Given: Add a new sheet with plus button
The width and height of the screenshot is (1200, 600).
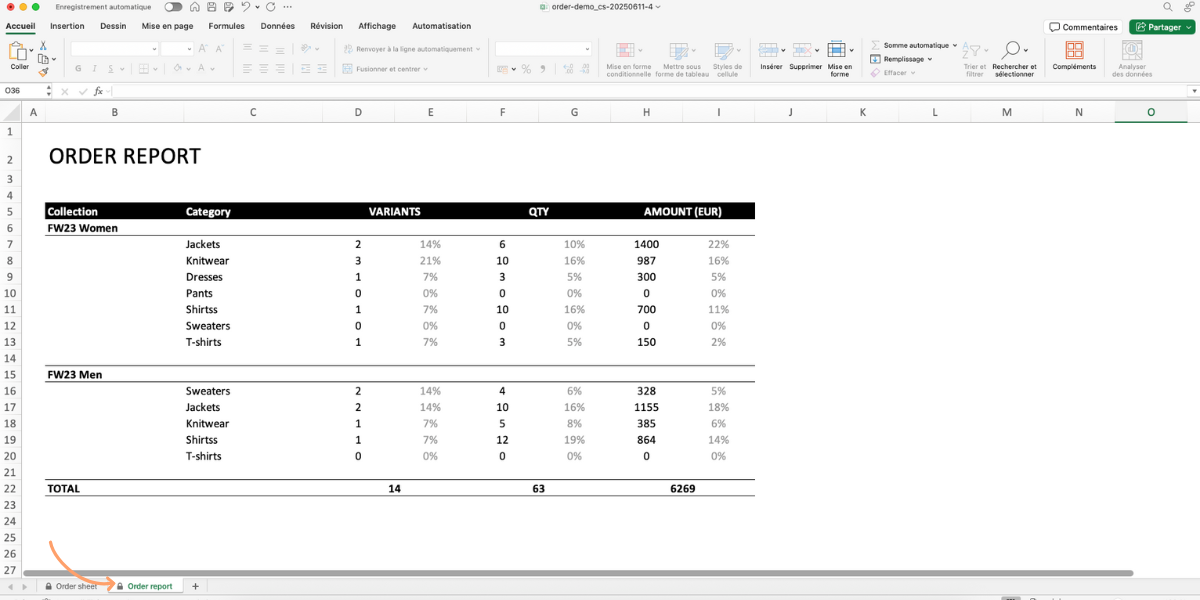Looking at the screenshot, I should click(x=195, y=586).
